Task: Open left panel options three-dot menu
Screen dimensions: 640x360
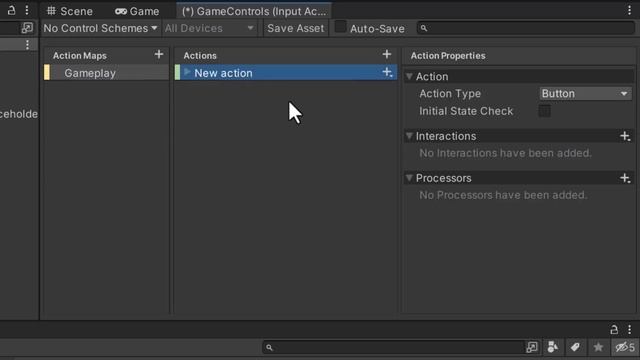Action: (x=27, y=44)
